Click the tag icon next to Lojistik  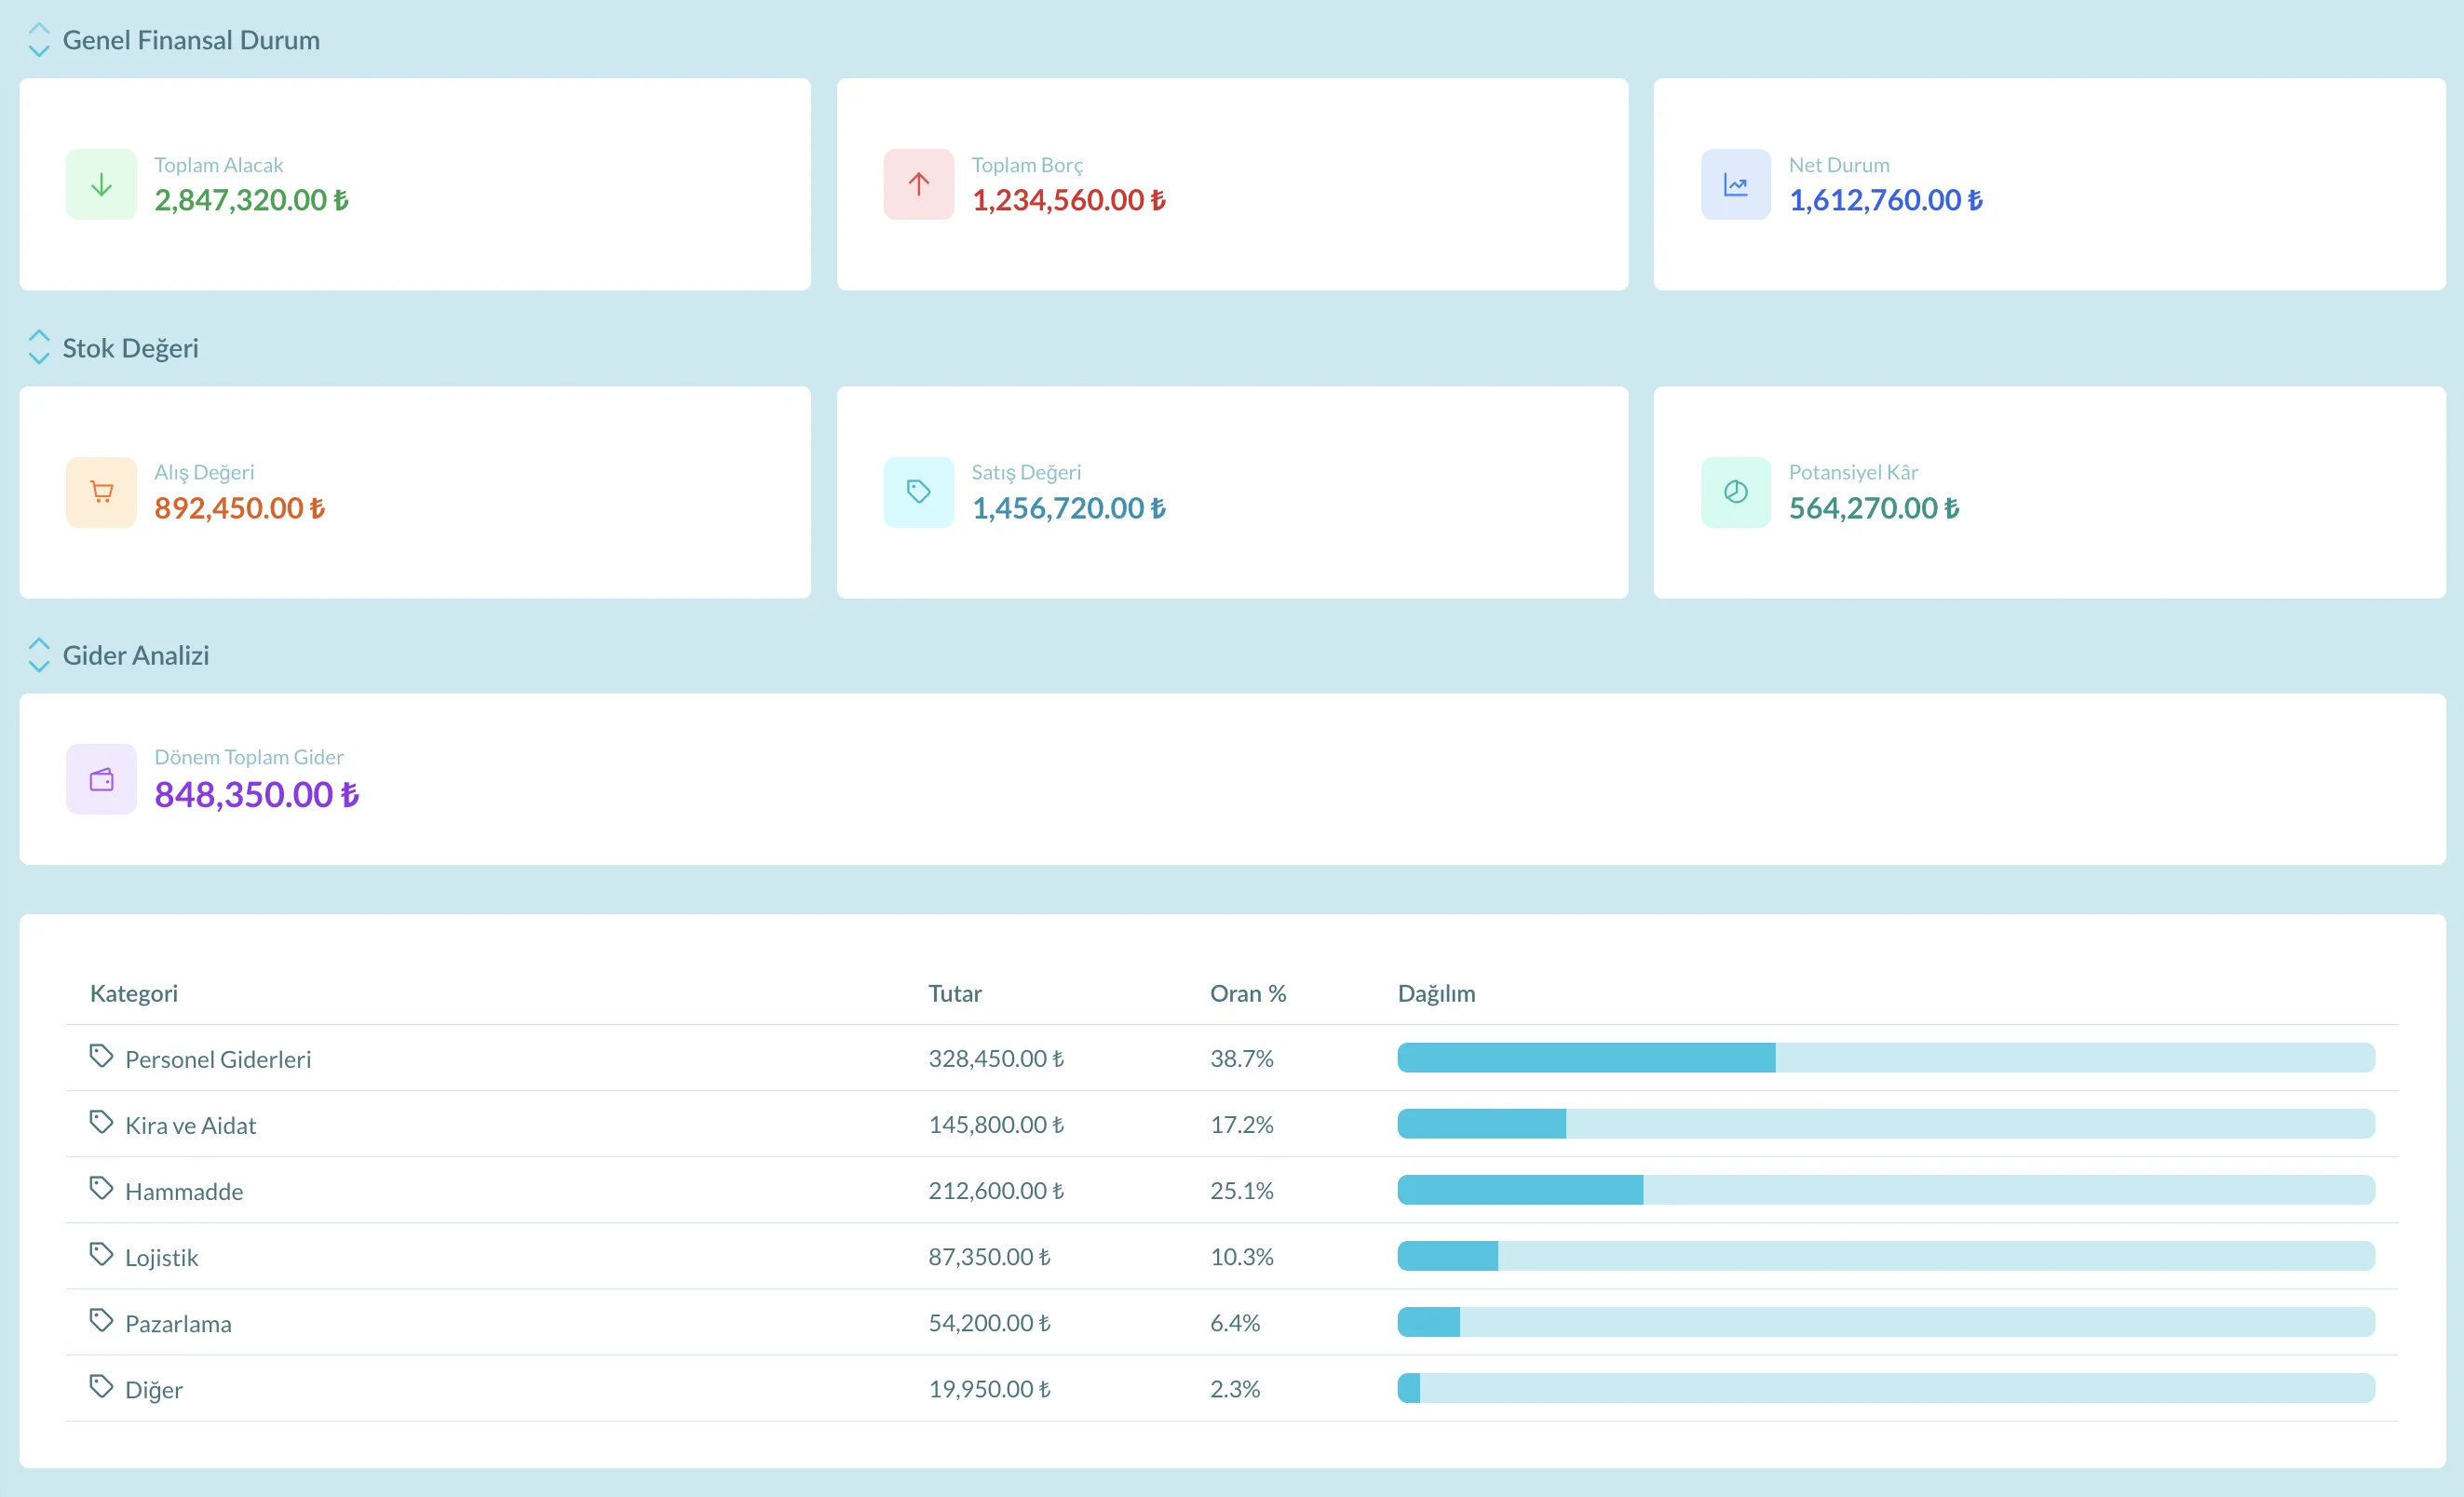[x=101, y=1254]
